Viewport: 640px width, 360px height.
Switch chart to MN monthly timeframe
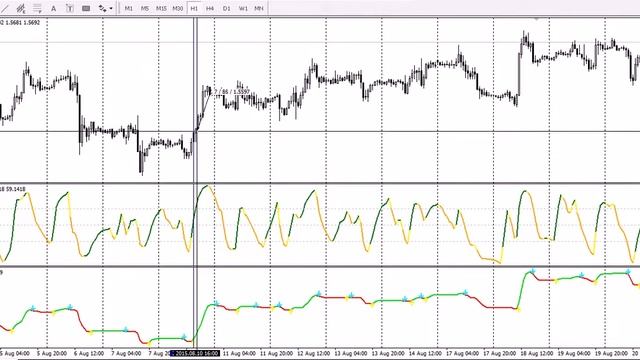point(259,8)
